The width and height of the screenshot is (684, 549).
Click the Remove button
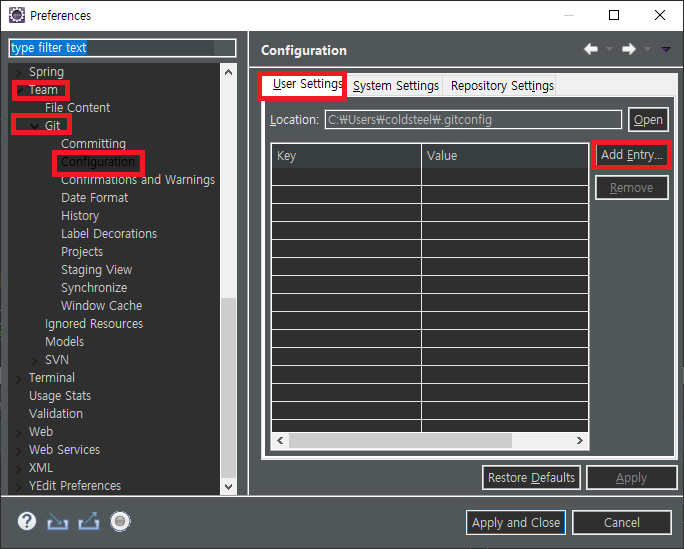[632, 188]
